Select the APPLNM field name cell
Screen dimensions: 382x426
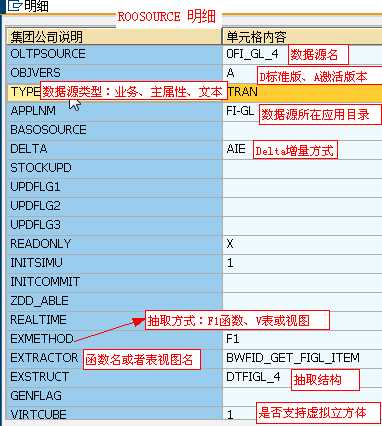tap(114, 111)
